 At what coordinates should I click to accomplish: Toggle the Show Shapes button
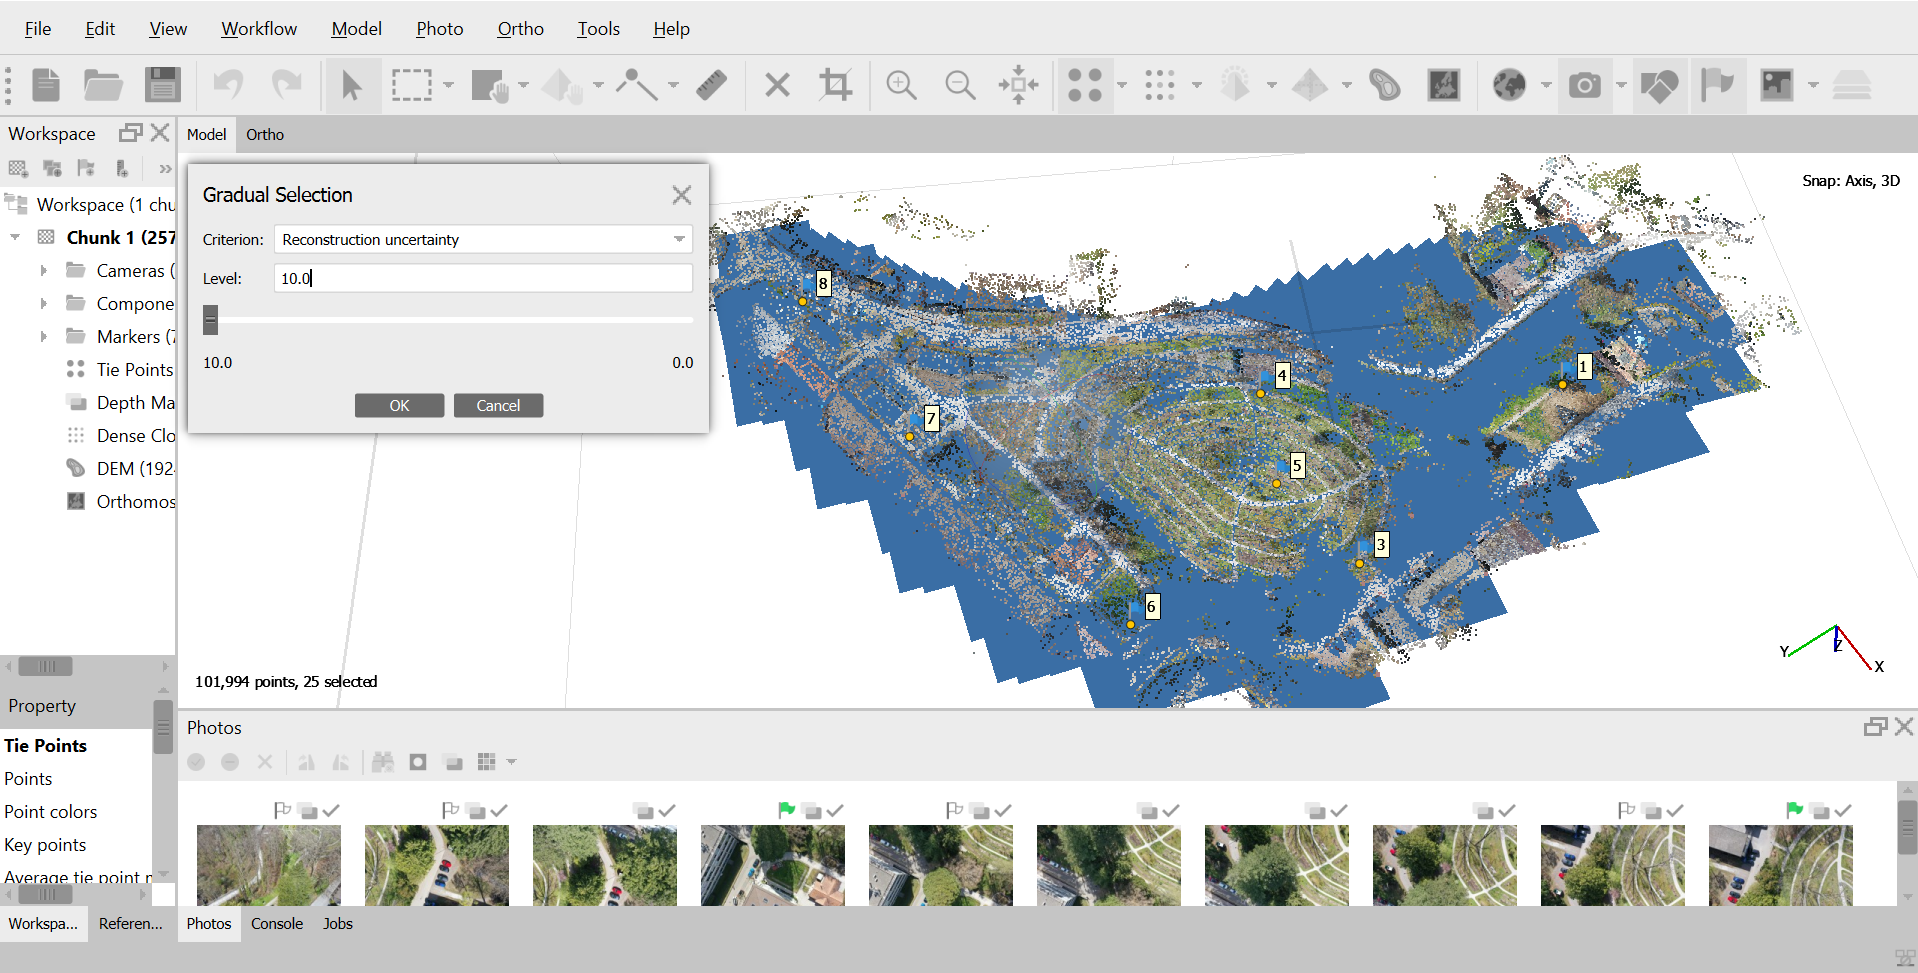click(x=1659, y=86)
